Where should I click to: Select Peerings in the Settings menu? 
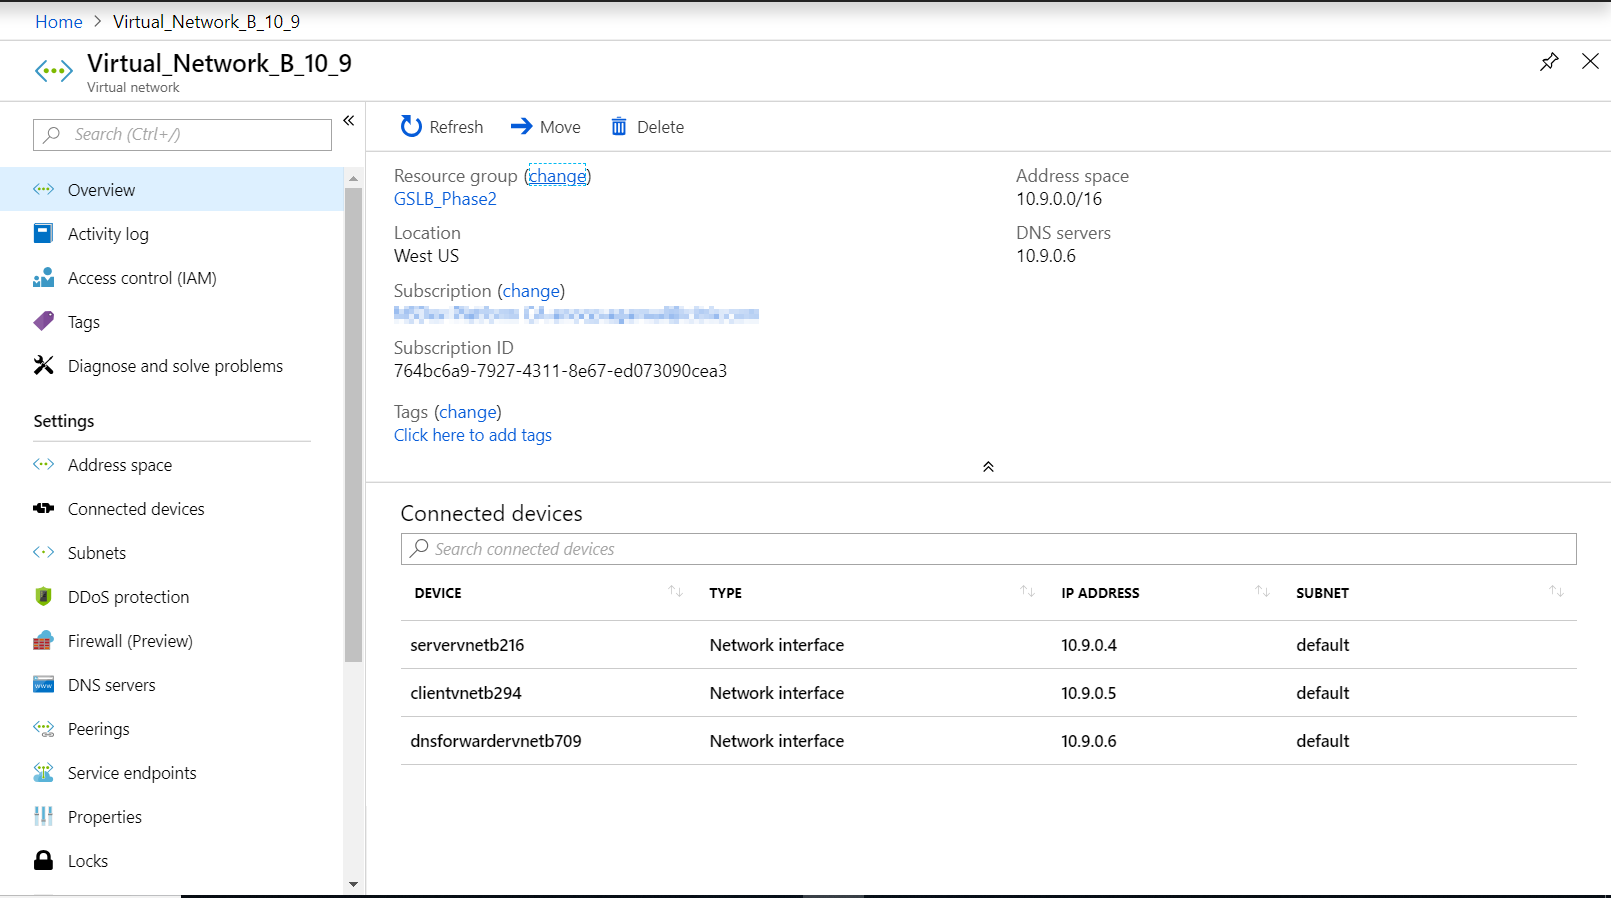[x=98, y=729]
